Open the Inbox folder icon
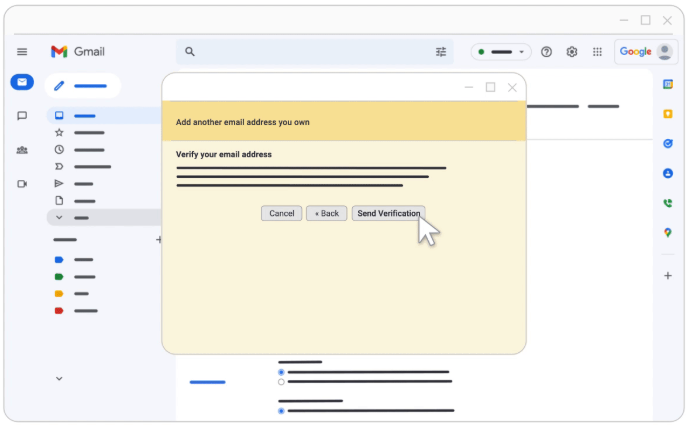This screenshot has height=429, width=691. pos(59,116)
